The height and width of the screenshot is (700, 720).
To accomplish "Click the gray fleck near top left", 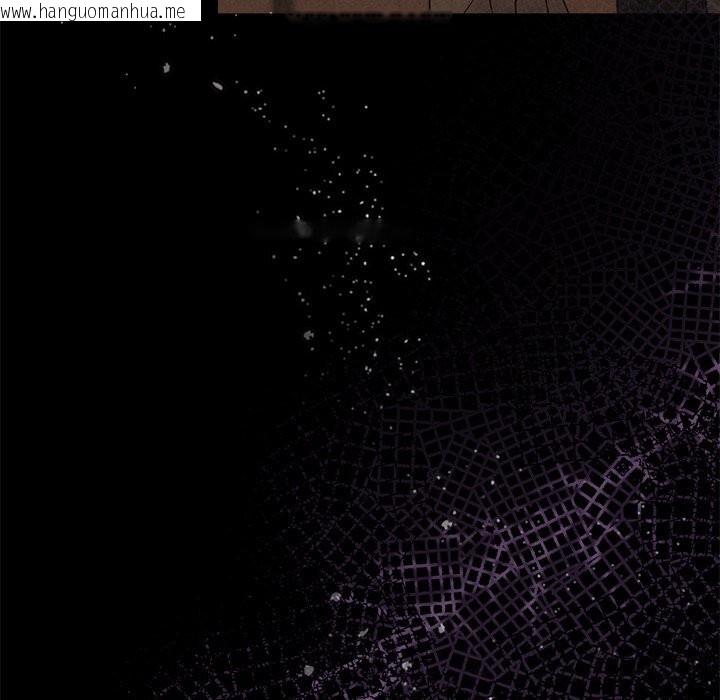I will click(166, 69).
